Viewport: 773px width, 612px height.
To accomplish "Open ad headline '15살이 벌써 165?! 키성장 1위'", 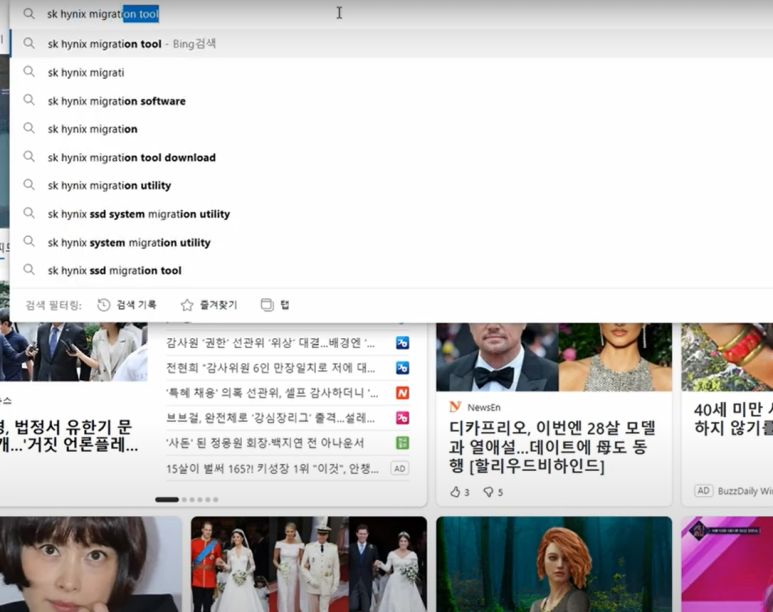I will pyautogui.click(x=272, y=468).
